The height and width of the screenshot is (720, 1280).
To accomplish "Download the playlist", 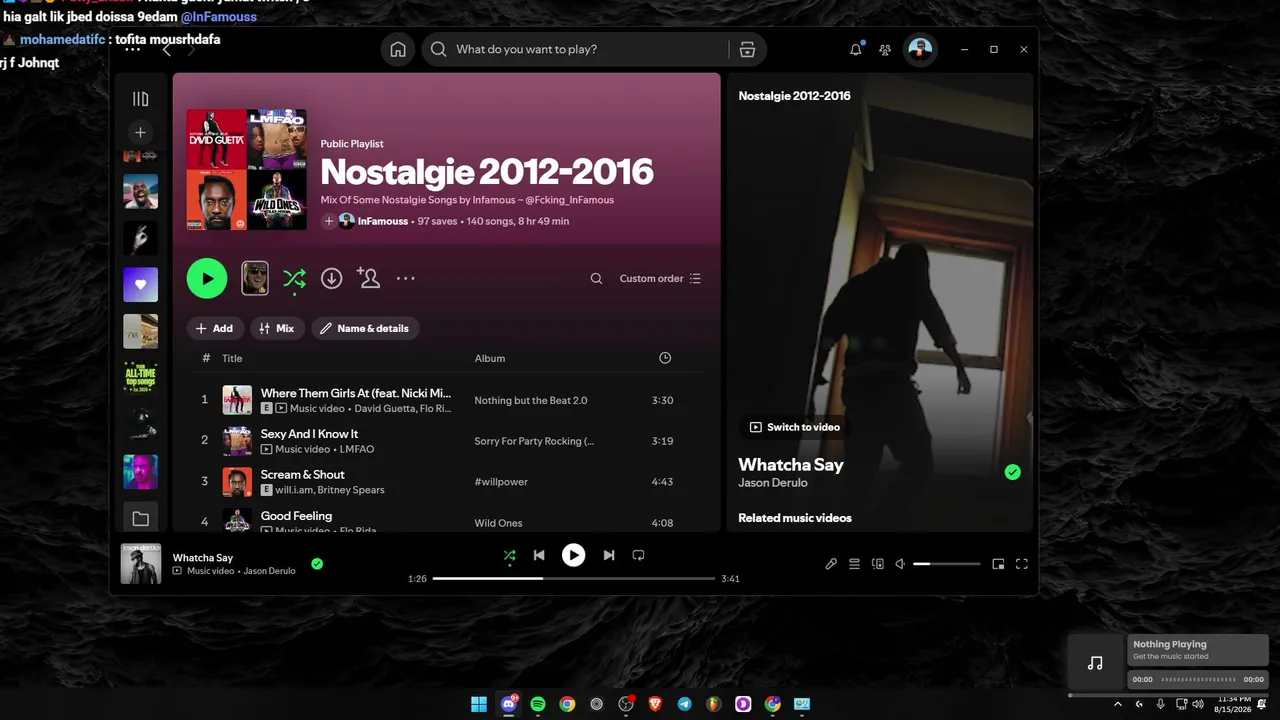I will point(331,279).
